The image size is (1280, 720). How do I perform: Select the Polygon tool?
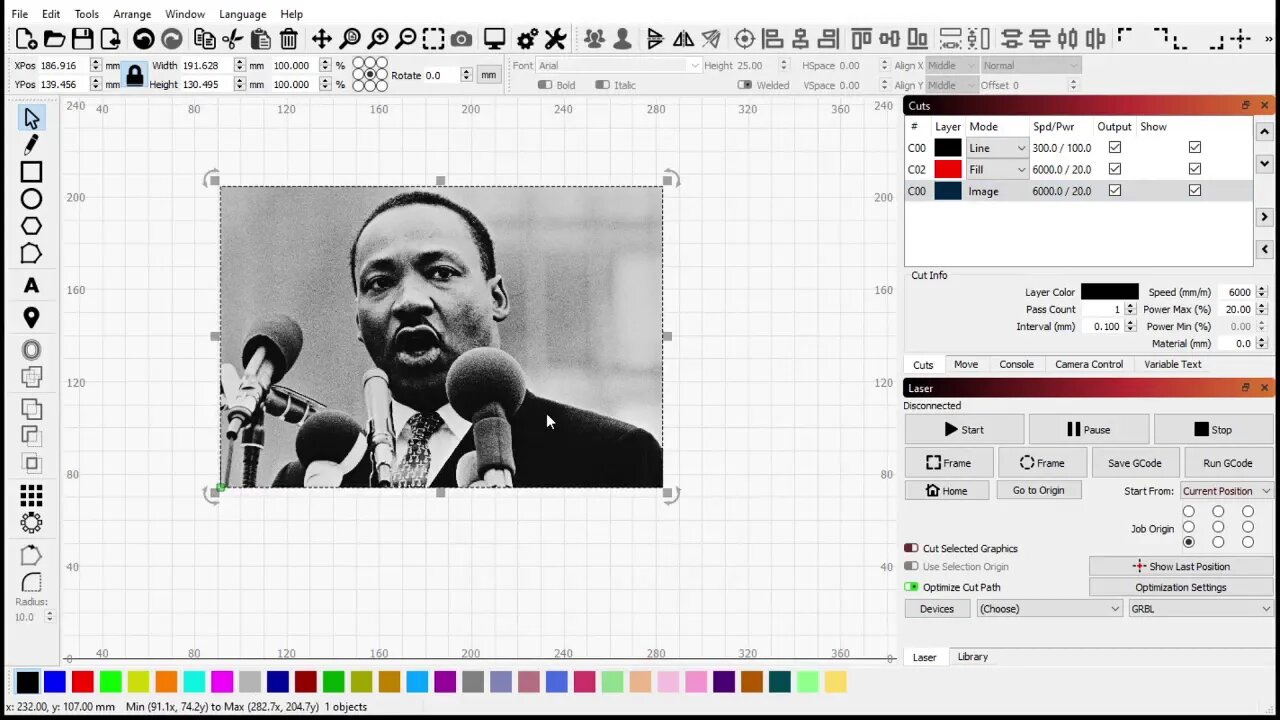tap(31, 226)
